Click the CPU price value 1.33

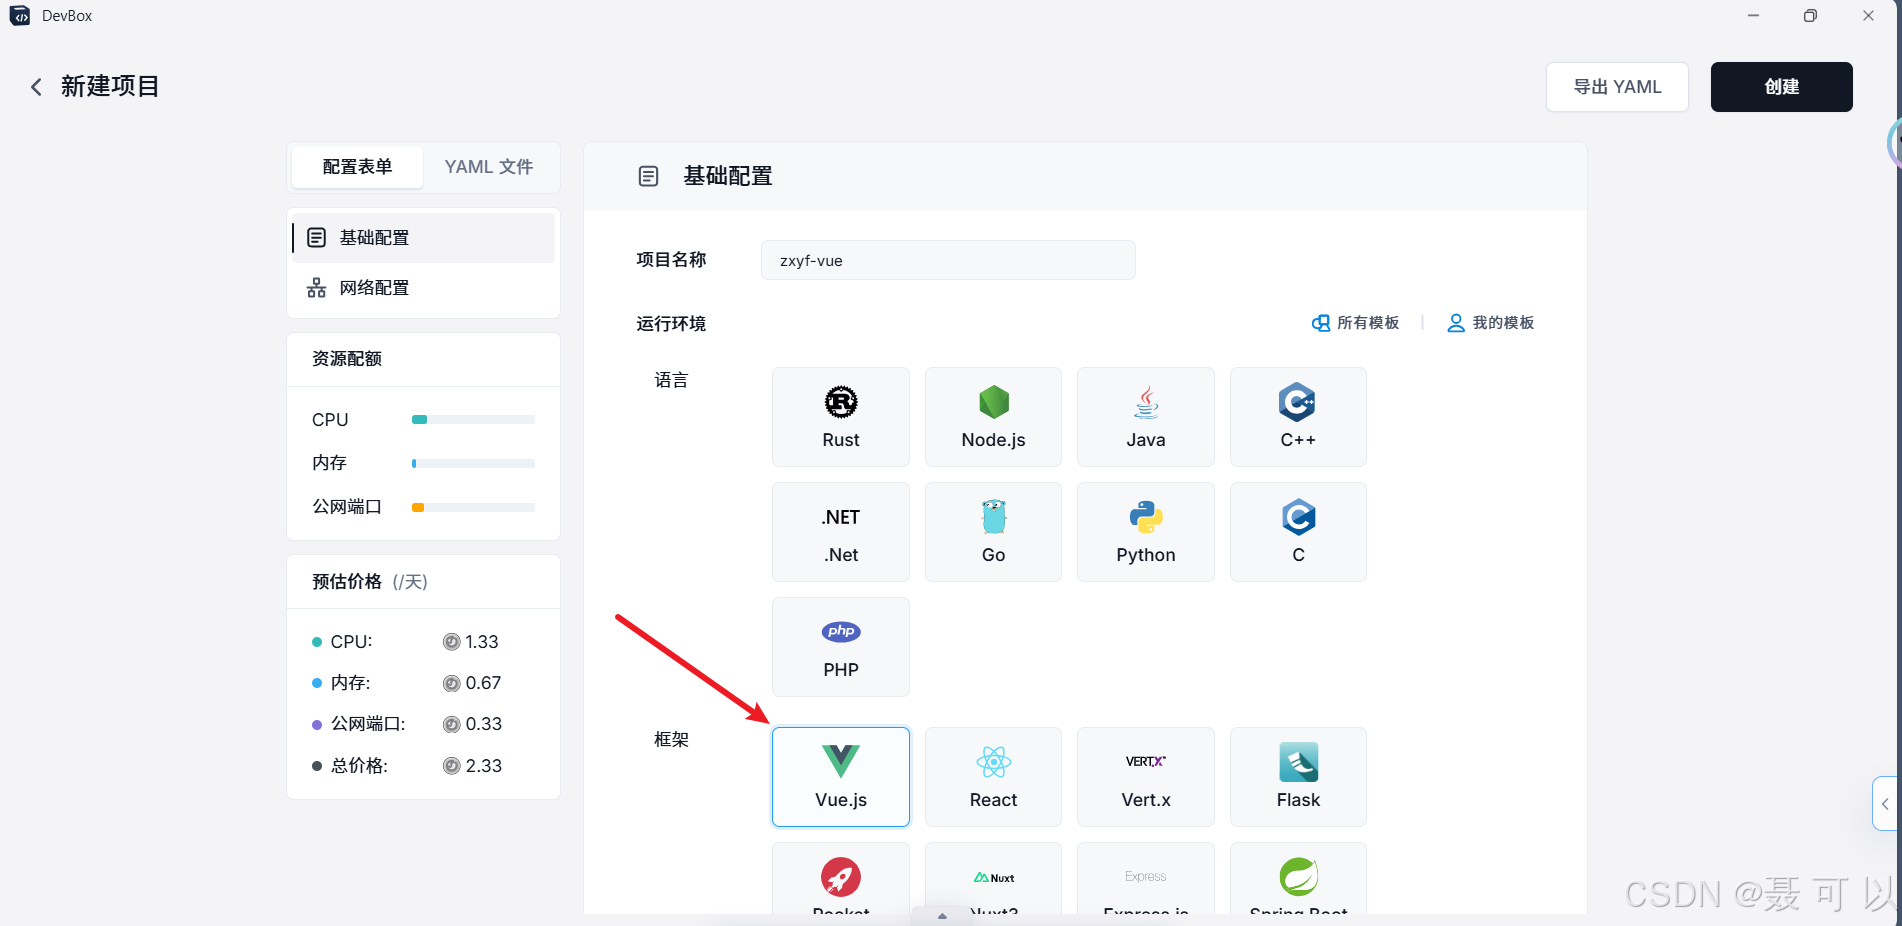(481, 642)
